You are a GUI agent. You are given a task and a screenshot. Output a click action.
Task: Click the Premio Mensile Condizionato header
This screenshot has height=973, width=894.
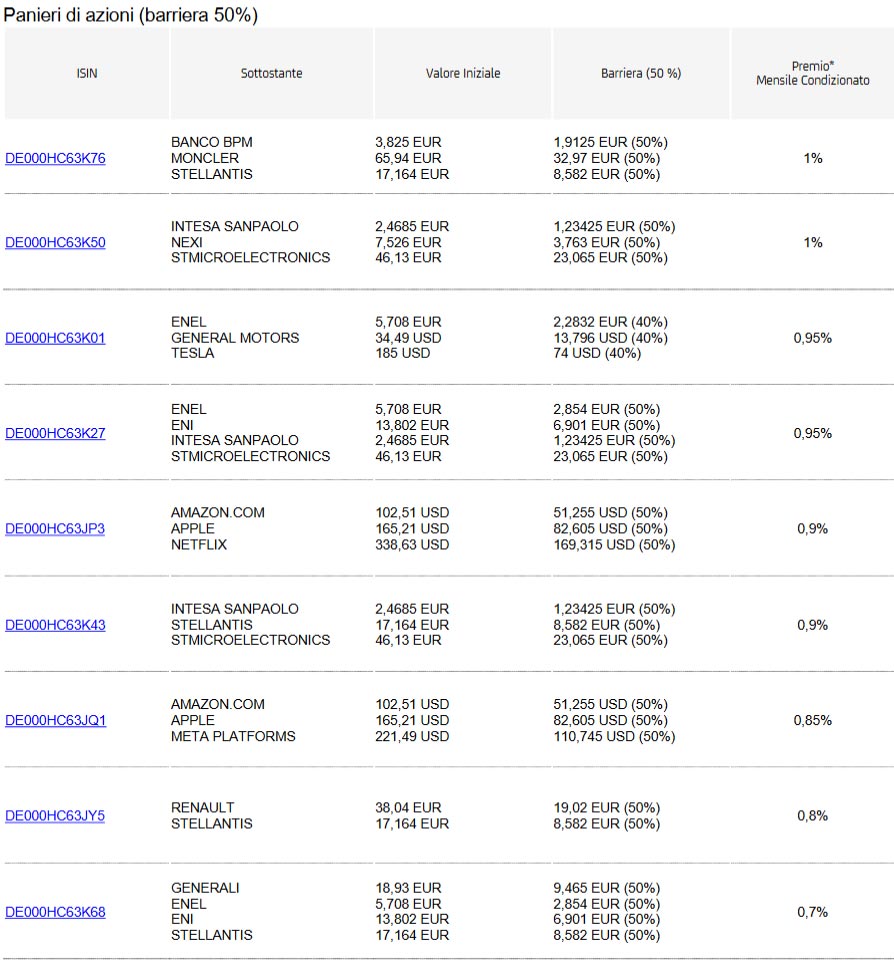(813, 74)
